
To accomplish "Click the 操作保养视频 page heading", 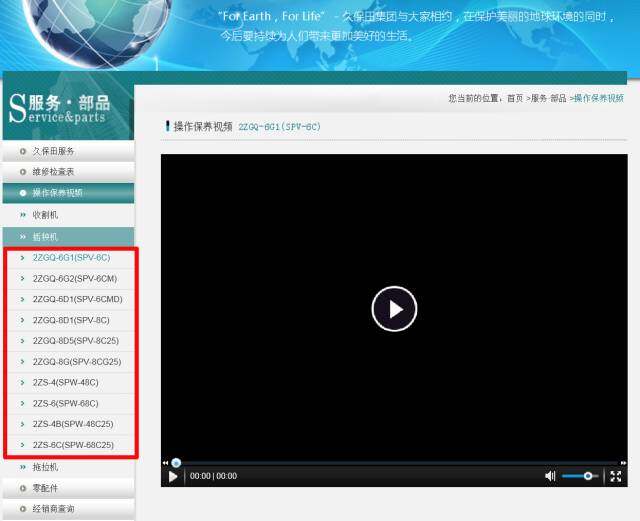I will click(x=203, y=127).
